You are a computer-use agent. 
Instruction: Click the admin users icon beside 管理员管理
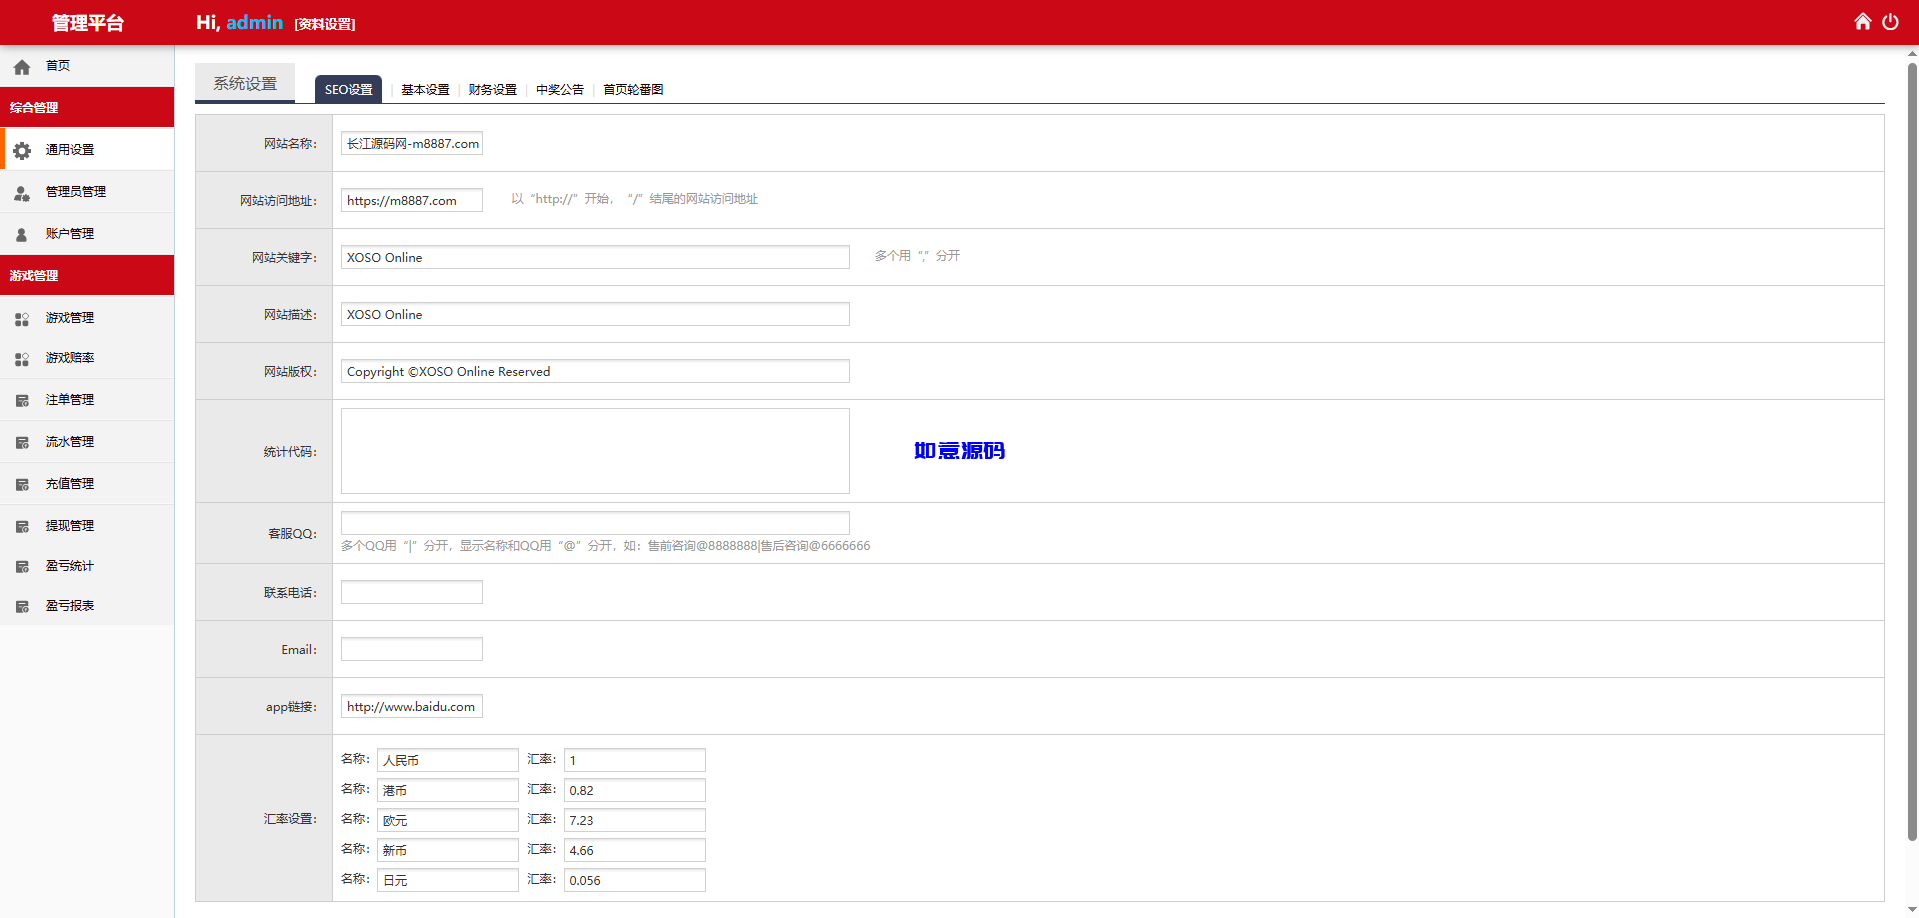point(22,193)
